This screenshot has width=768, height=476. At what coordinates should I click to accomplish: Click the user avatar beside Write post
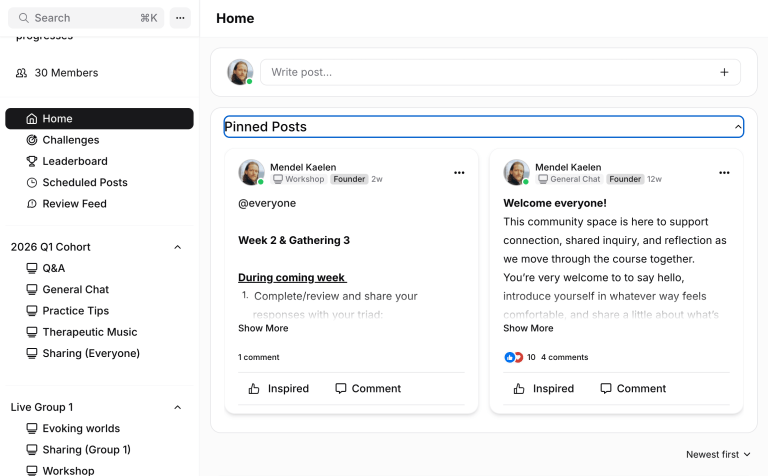240,72
